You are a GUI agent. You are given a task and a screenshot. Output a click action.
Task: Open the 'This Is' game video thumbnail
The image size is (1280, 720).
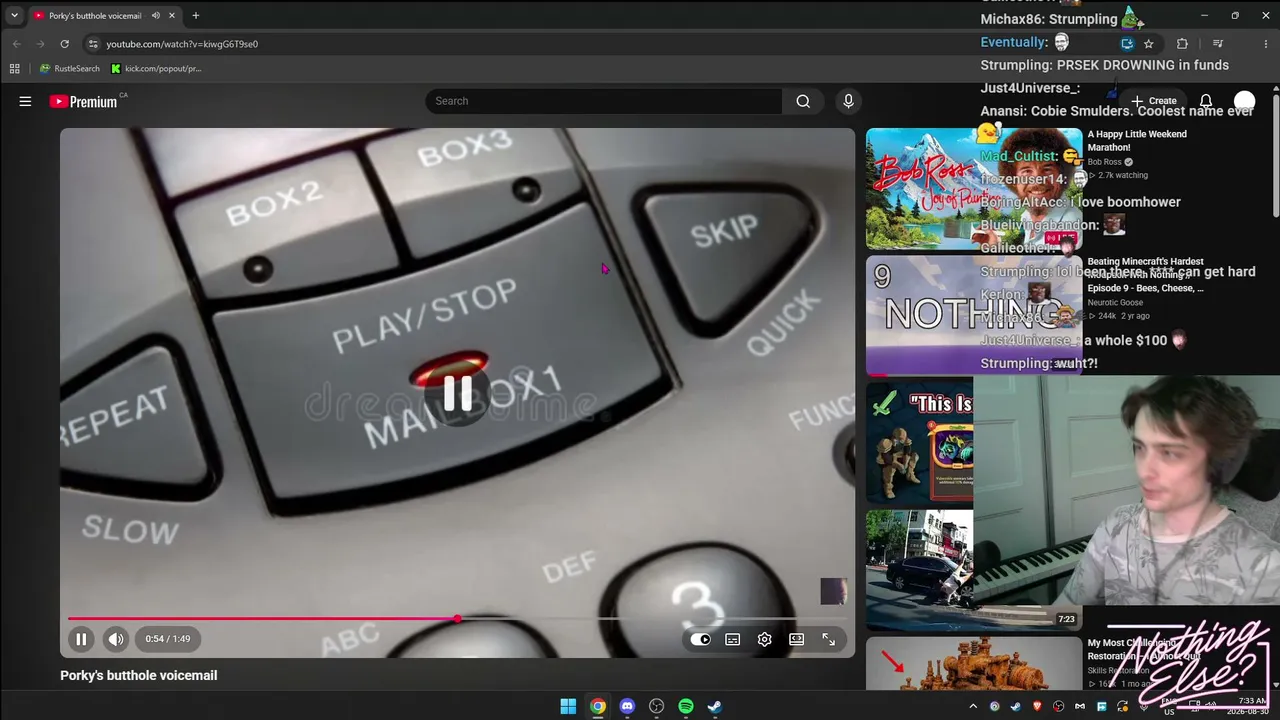[x=920, y=443]
